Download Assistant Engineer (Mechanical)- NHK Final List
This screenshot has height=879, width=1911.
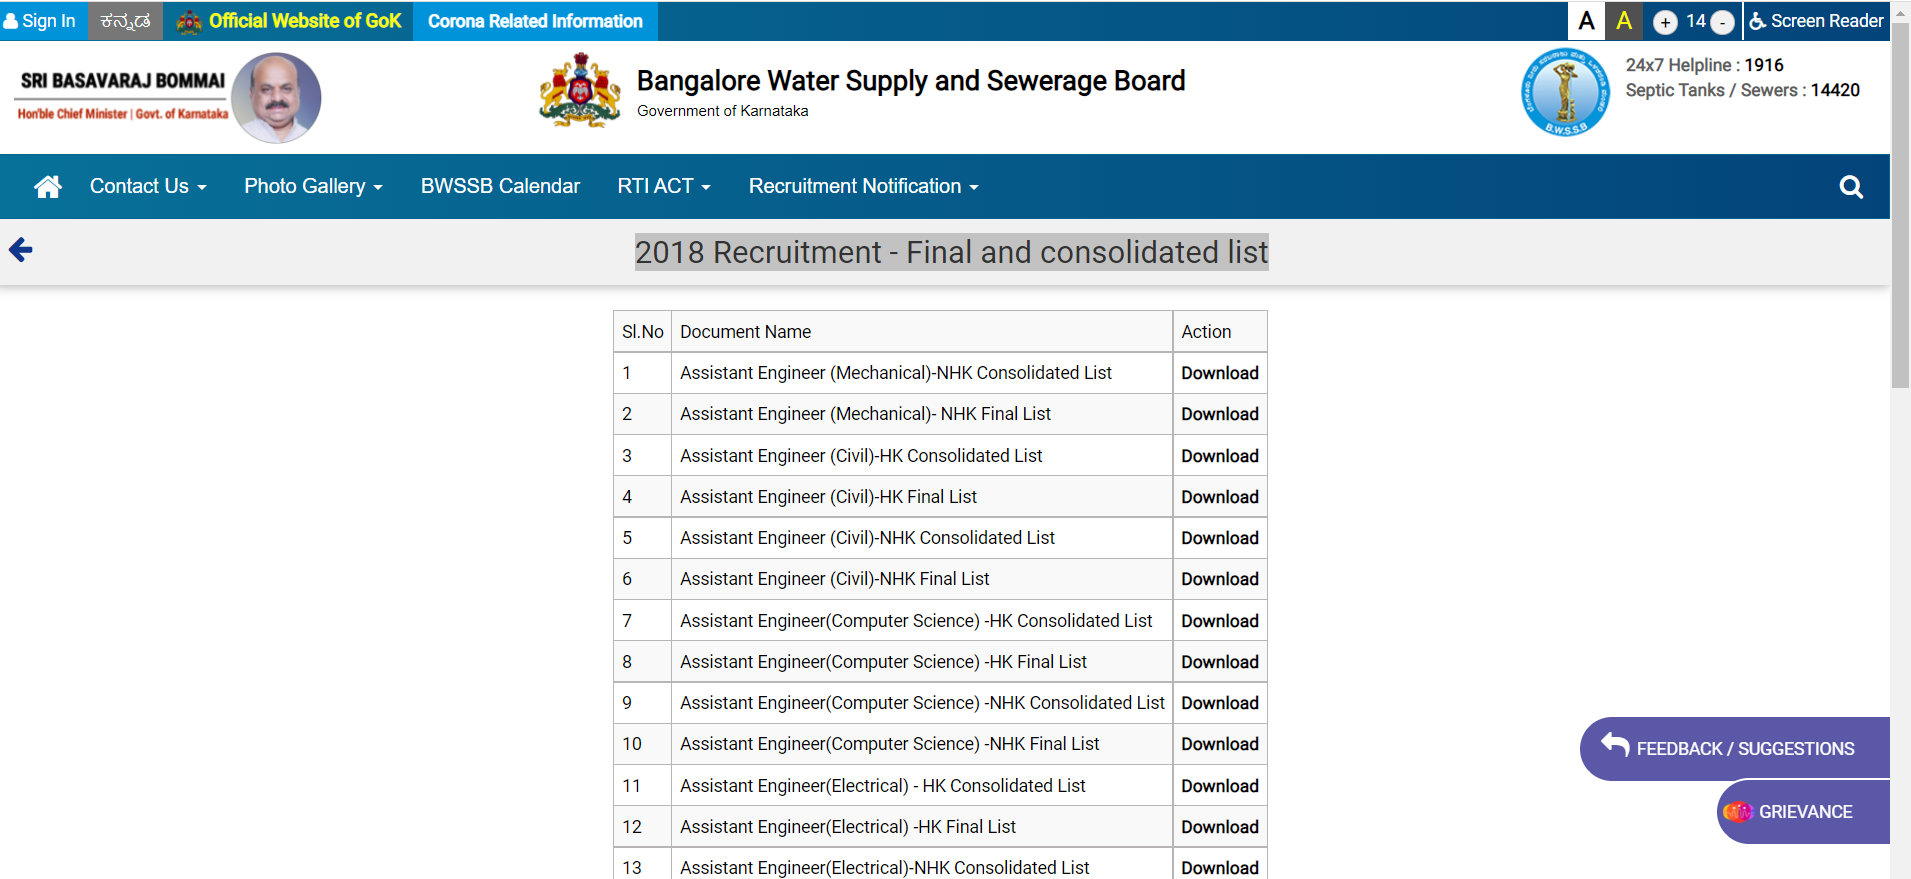click(x=1219, y=414)
